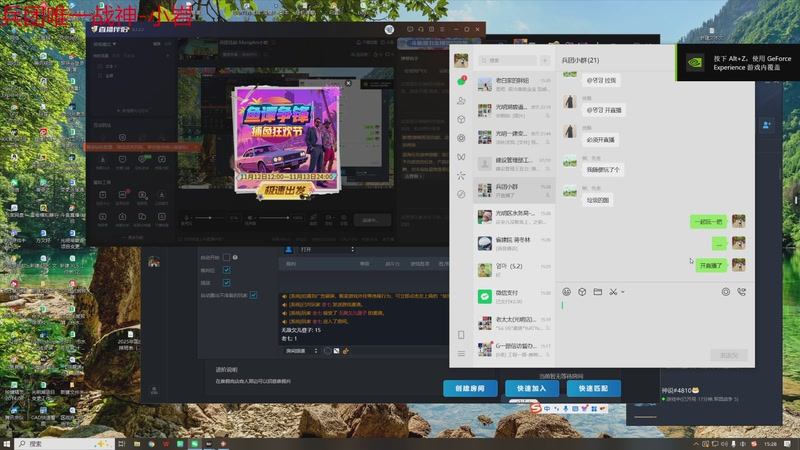
Task: Open the 打开 dropdown in game lobby
Action: click(327, 249)
